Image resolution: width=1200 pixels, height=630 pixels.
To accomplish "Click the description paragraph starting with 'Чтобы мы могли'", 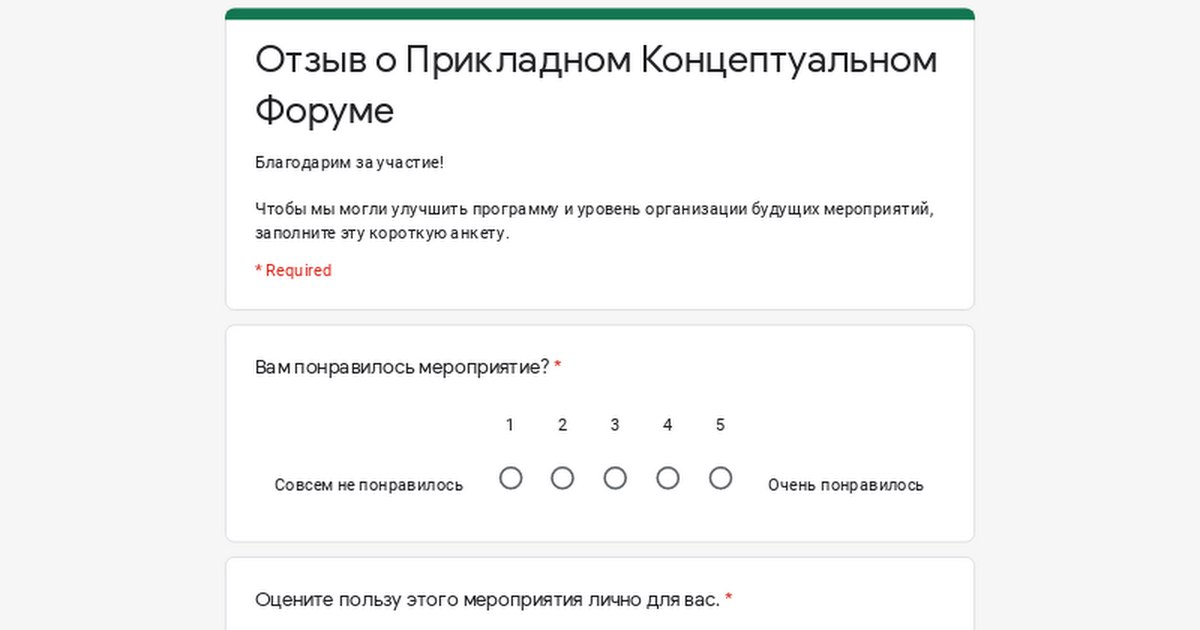I will (594, 221).
